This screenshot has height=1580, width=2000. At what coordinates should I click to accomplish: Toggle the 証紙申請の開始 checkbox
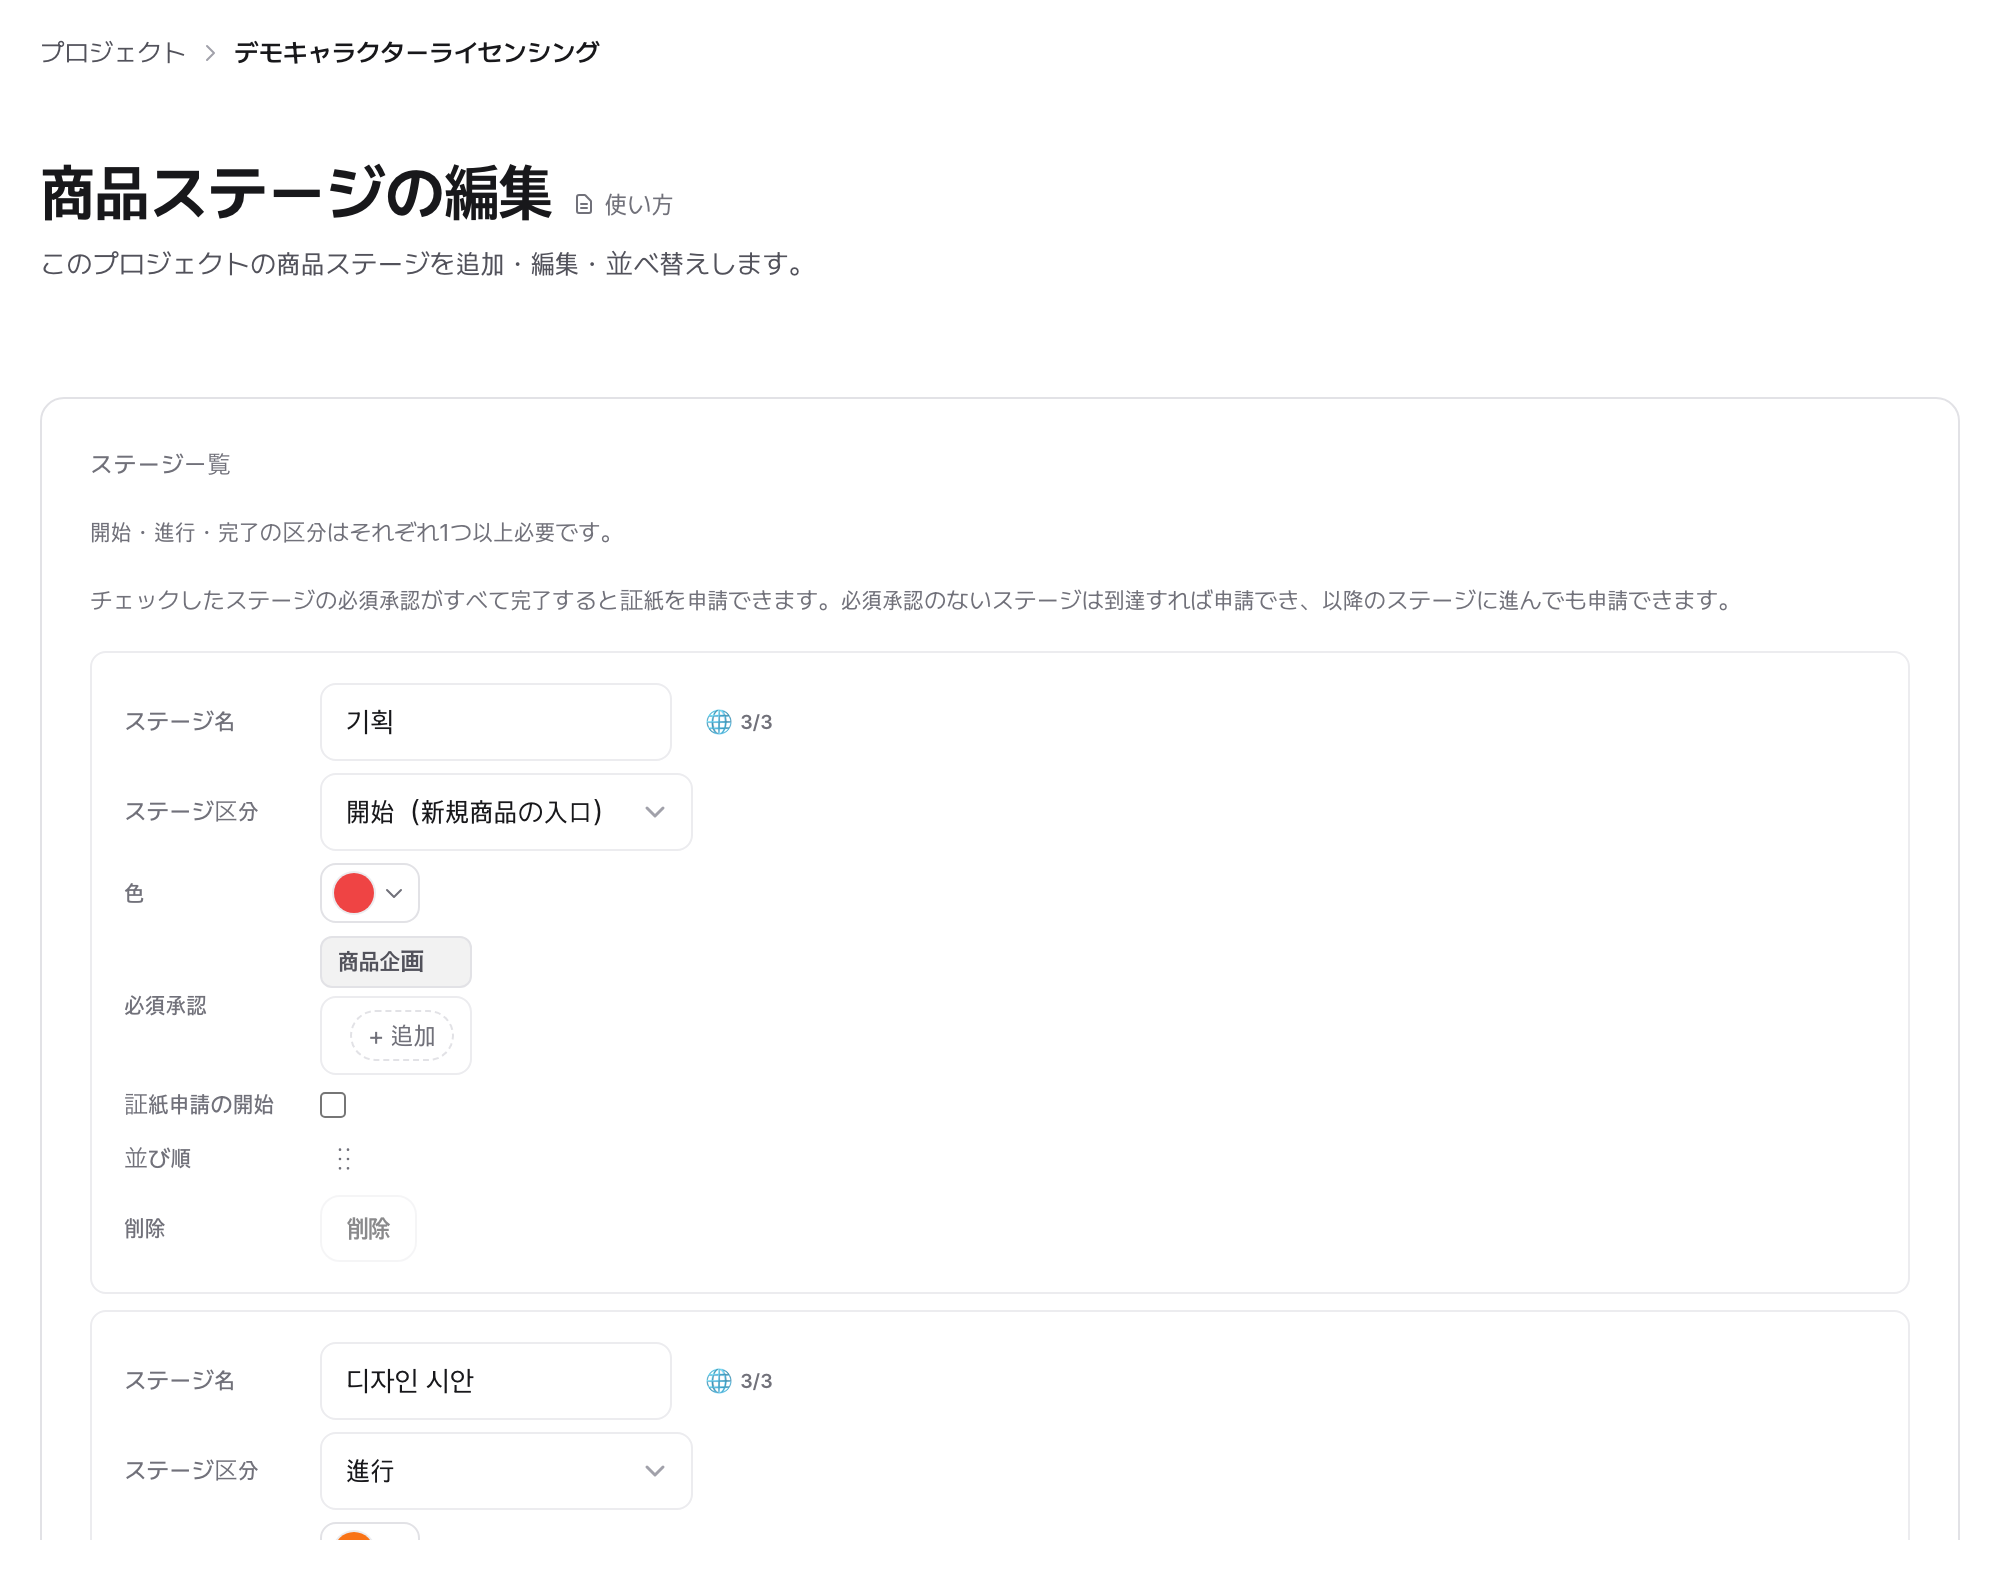[333, 1105]
